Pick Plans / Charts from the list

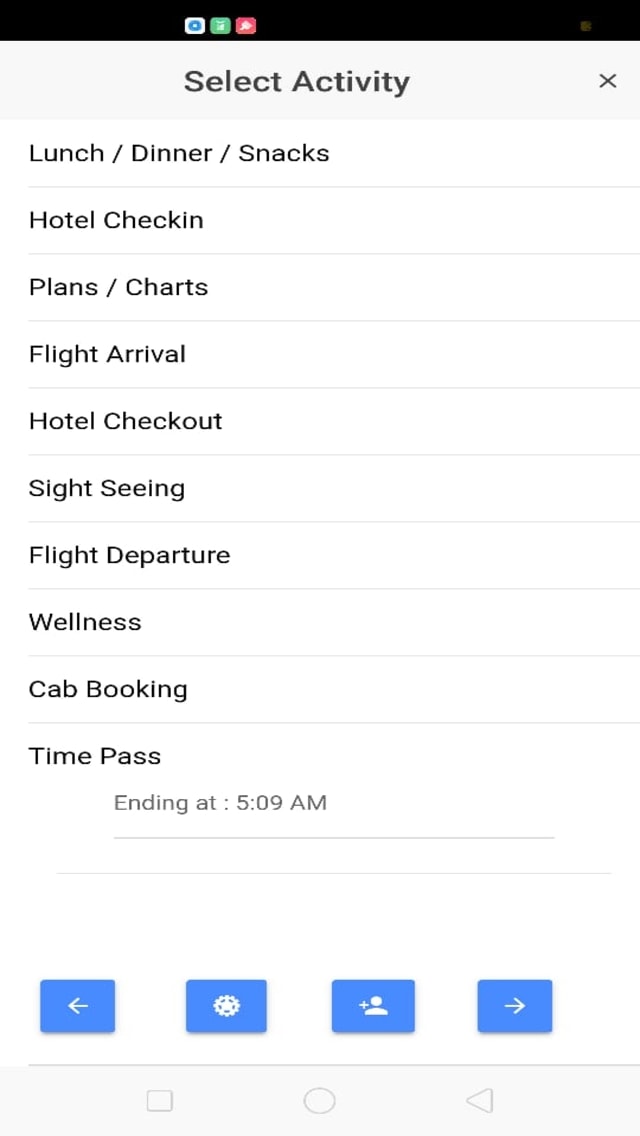coord(118,287)
